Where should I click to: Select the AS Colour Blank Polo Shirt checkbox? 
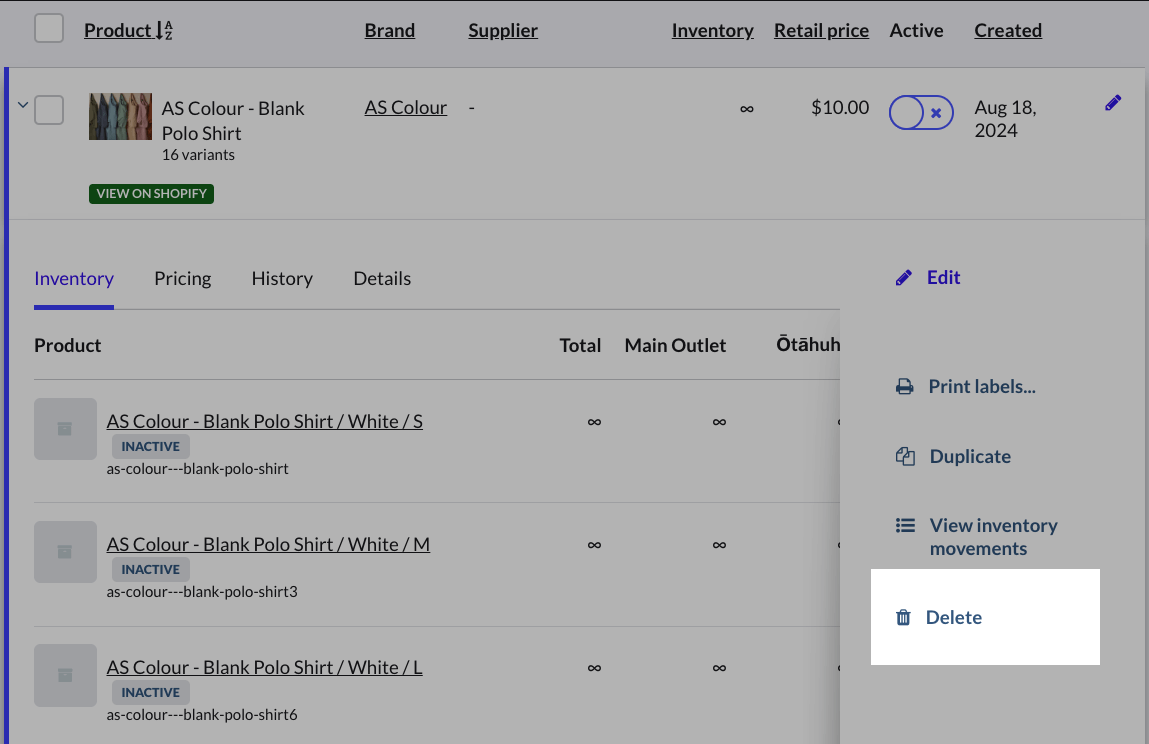[x=49, y=109]
